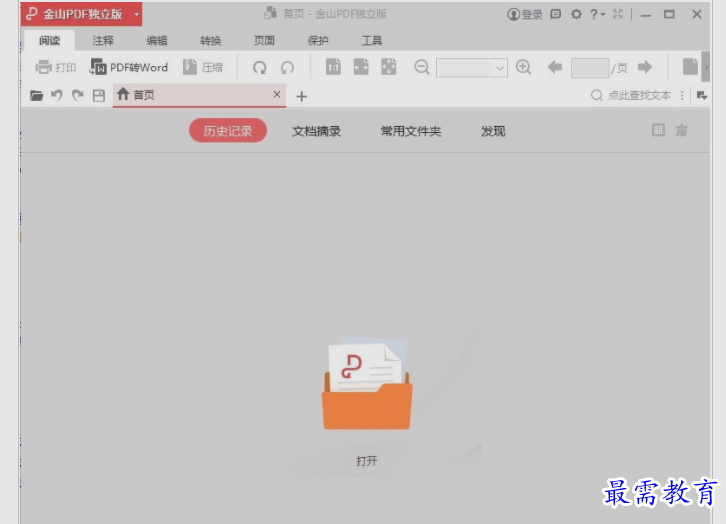
Task: Open the 金山PDF独立版 application menu
Action: click(81, 14)
